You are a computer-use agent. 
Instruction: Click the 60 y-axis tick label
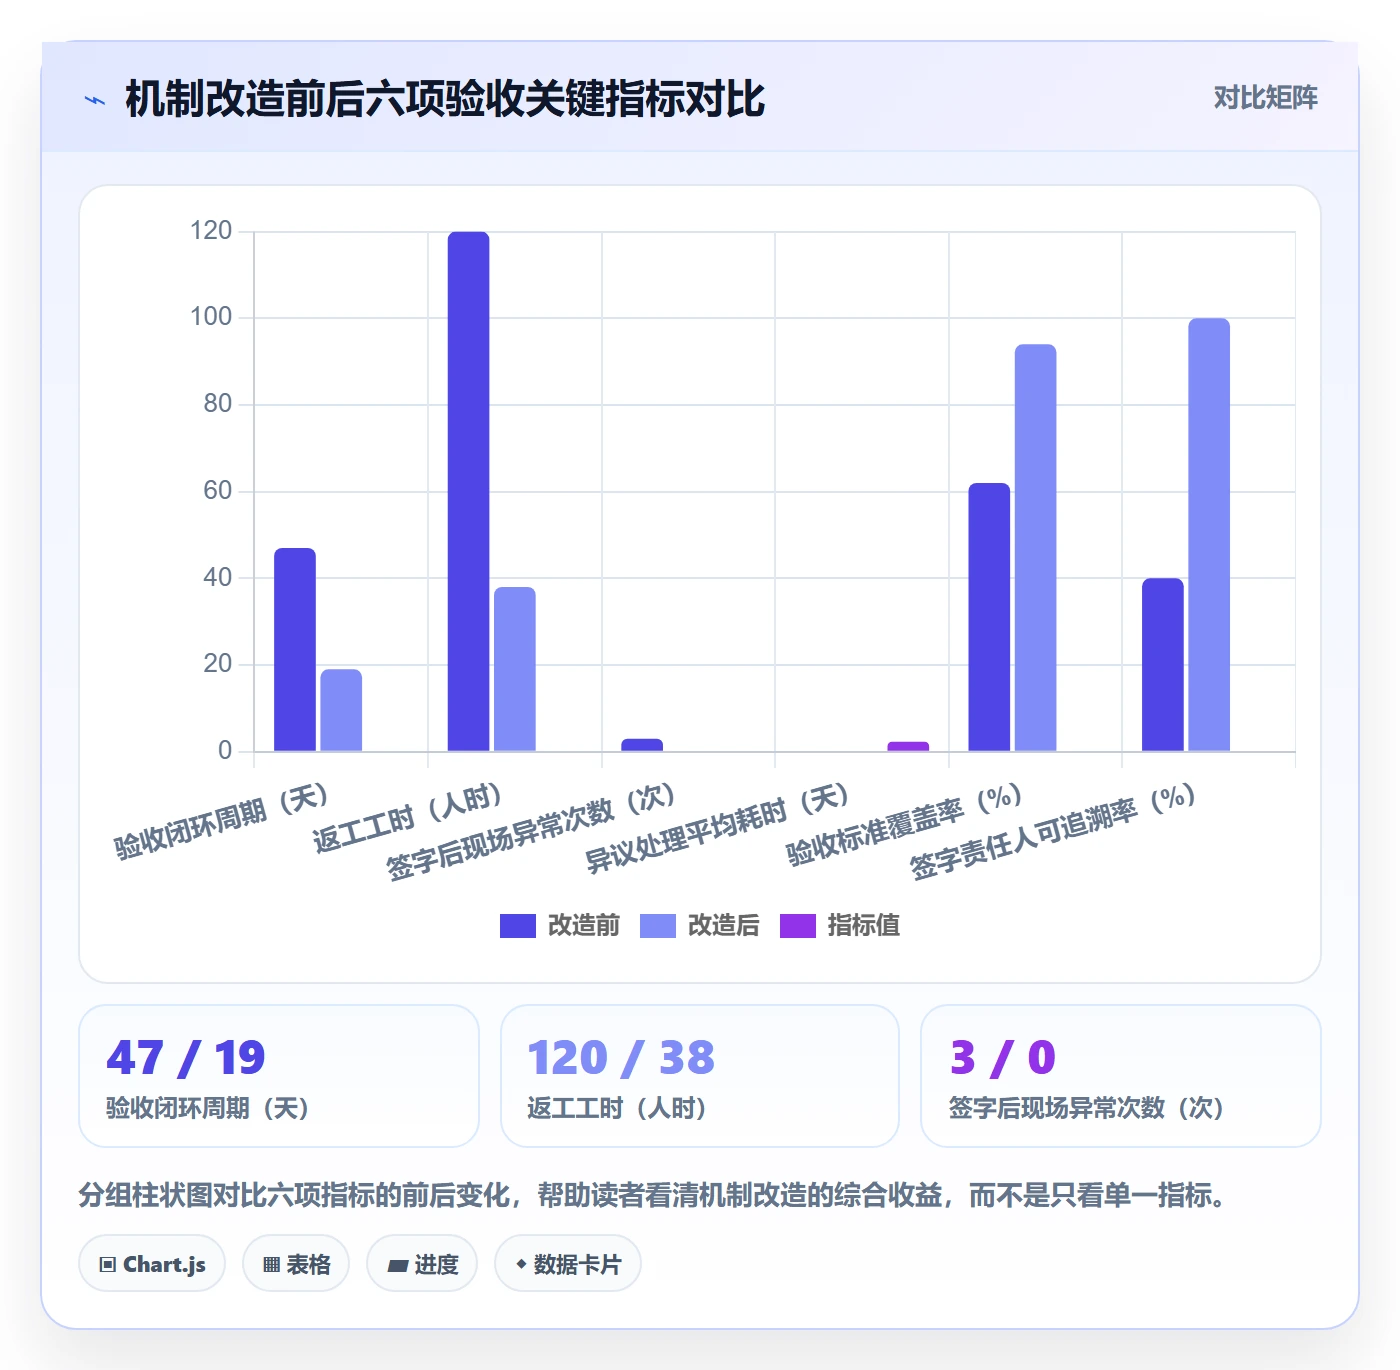pyautogui.click(x=218, y=491)
